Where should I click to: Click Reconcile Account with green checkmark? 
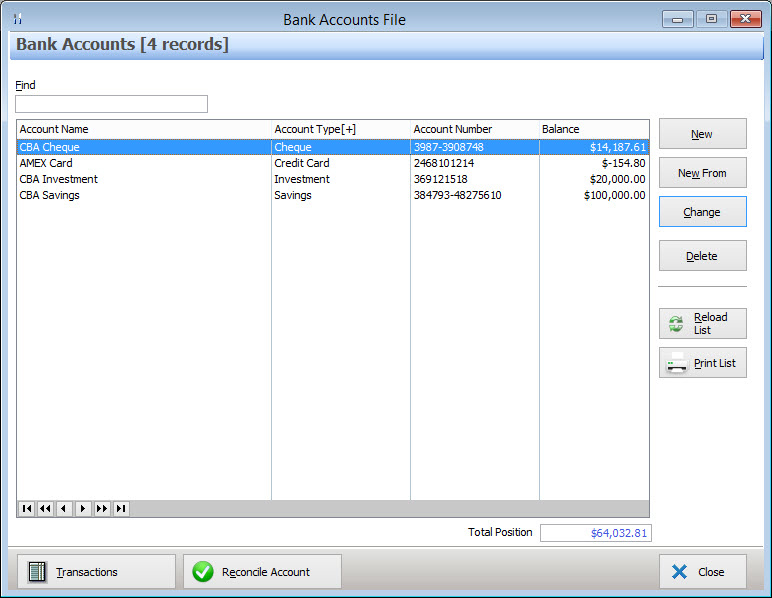coord(263,572)
